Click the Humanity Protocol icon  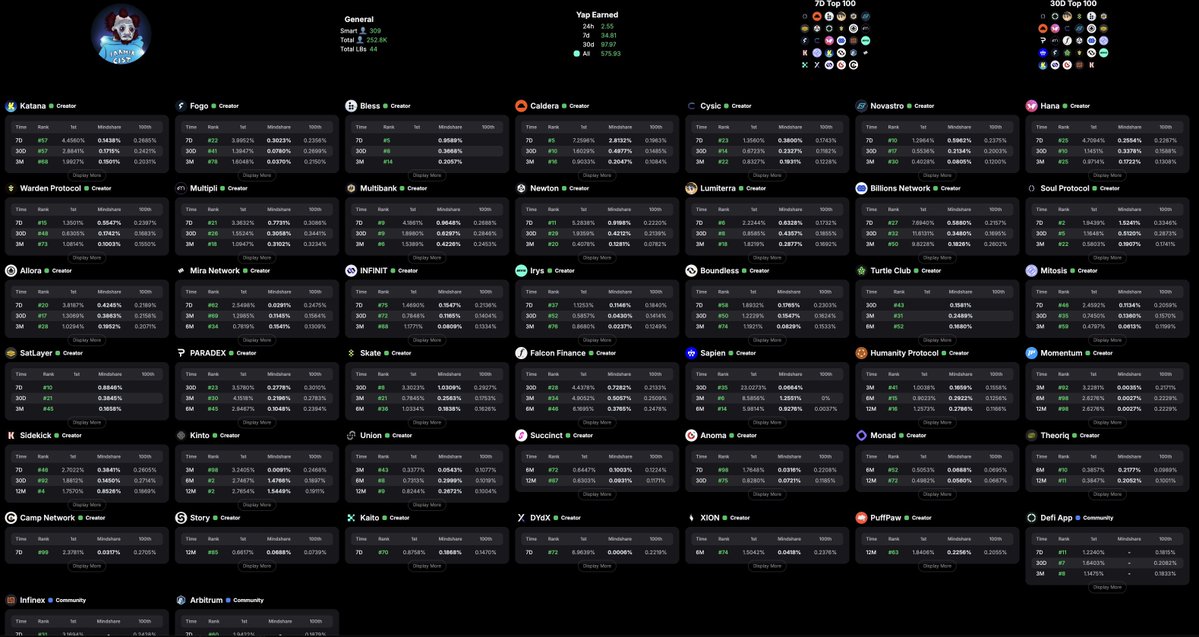click(861, 353)
